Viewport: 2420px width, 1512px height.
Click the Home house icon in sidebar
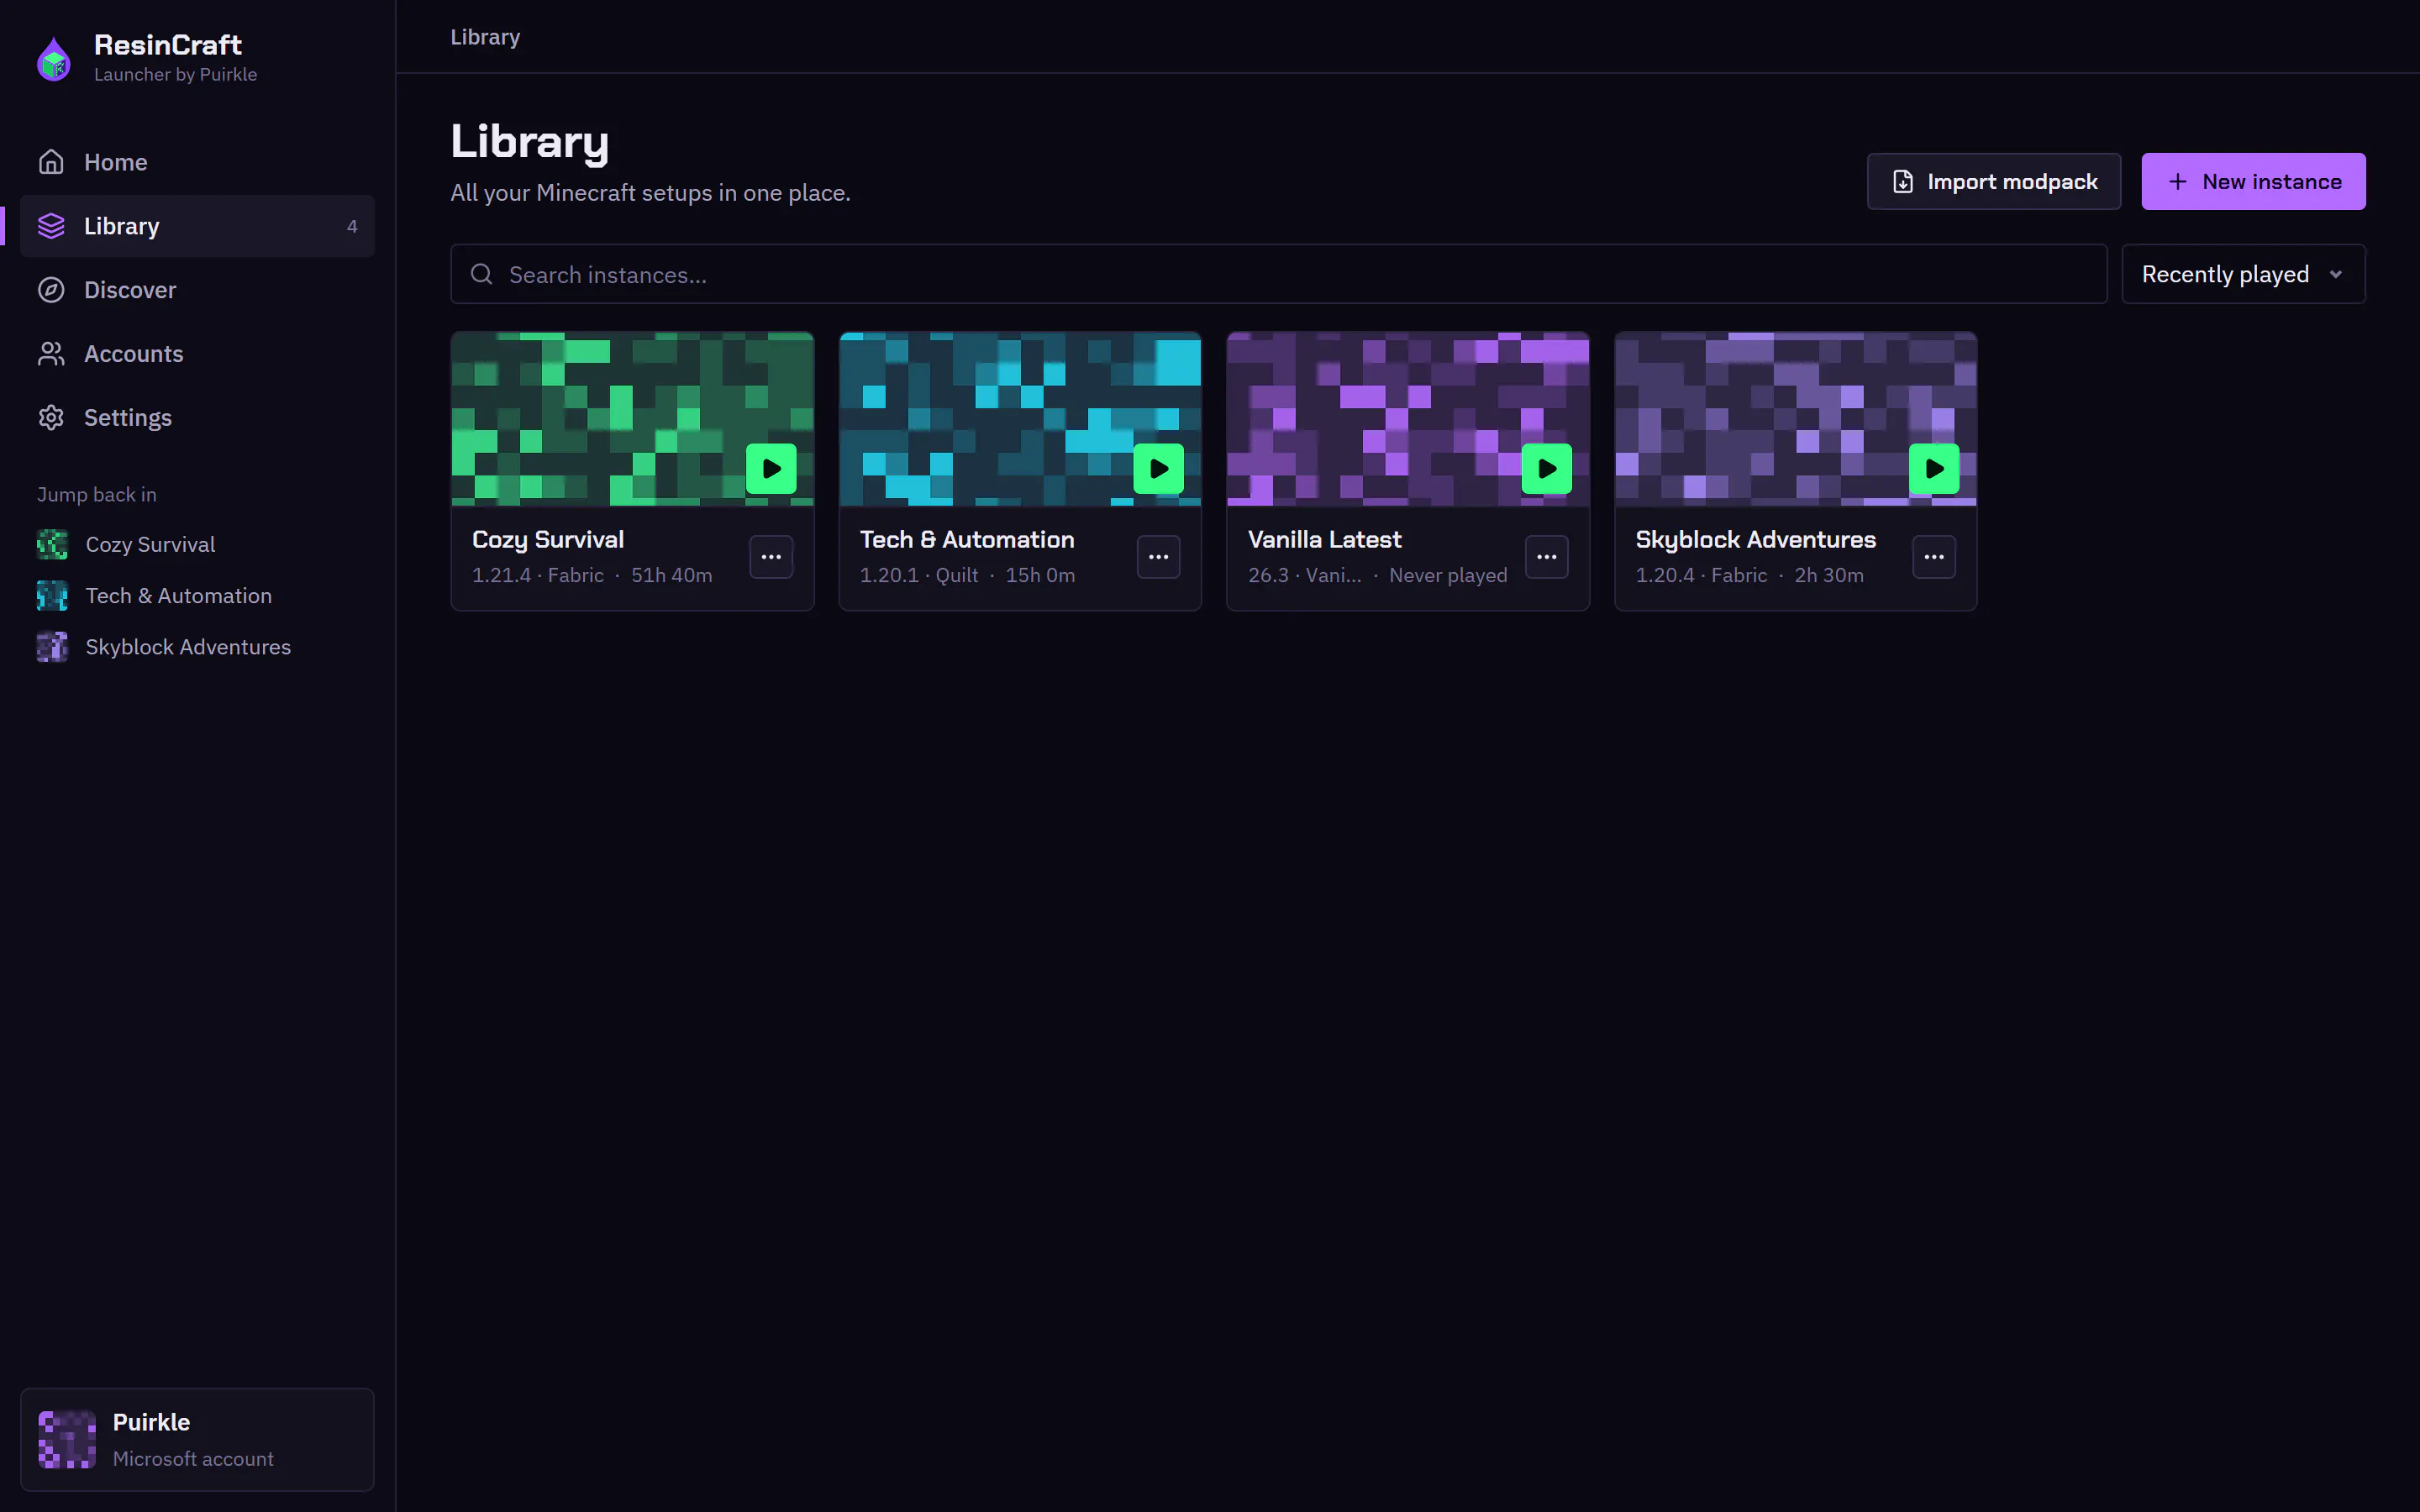51,162
